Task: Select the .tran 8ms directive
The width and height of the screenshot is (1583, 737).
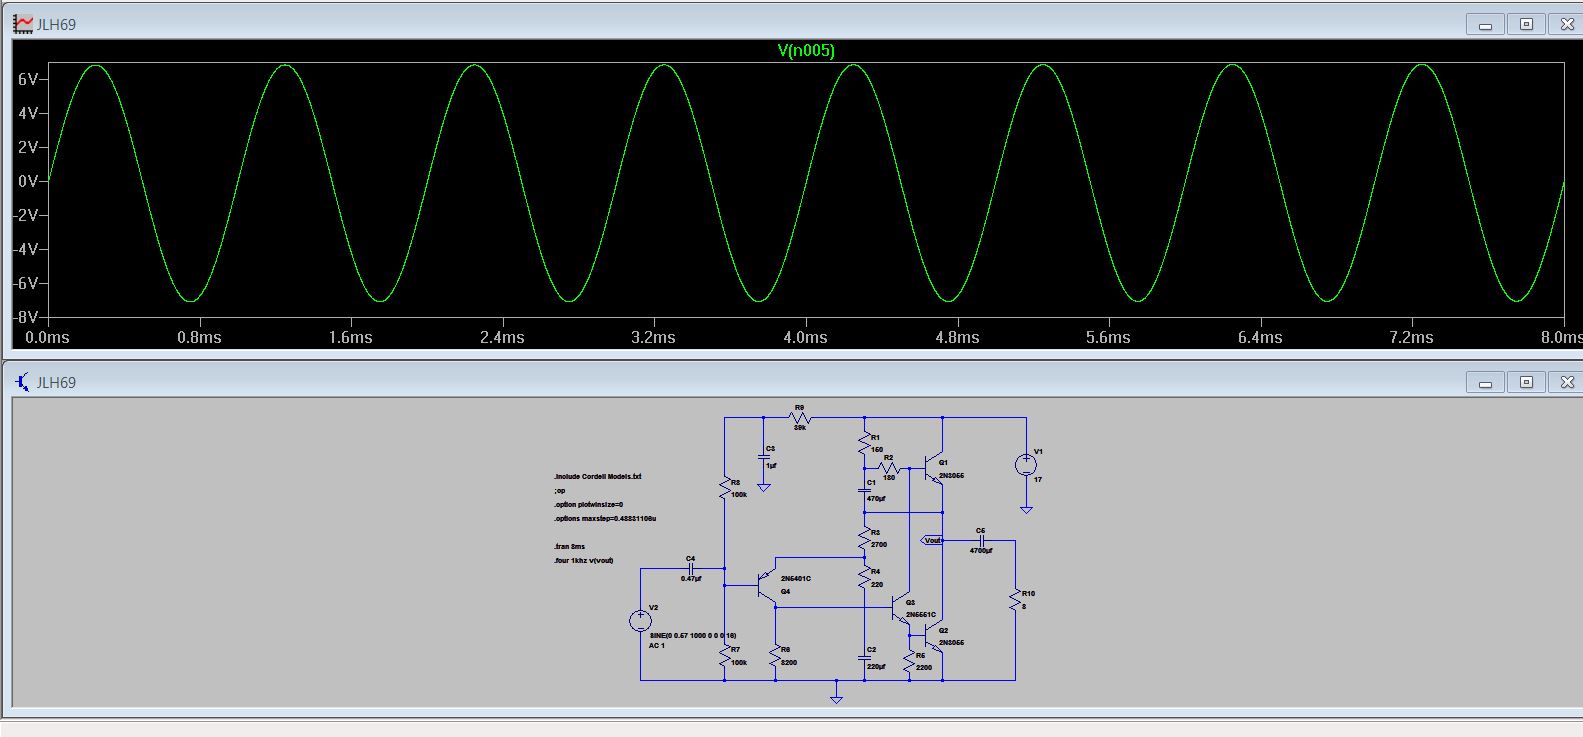Action: [x=569, y=547]
